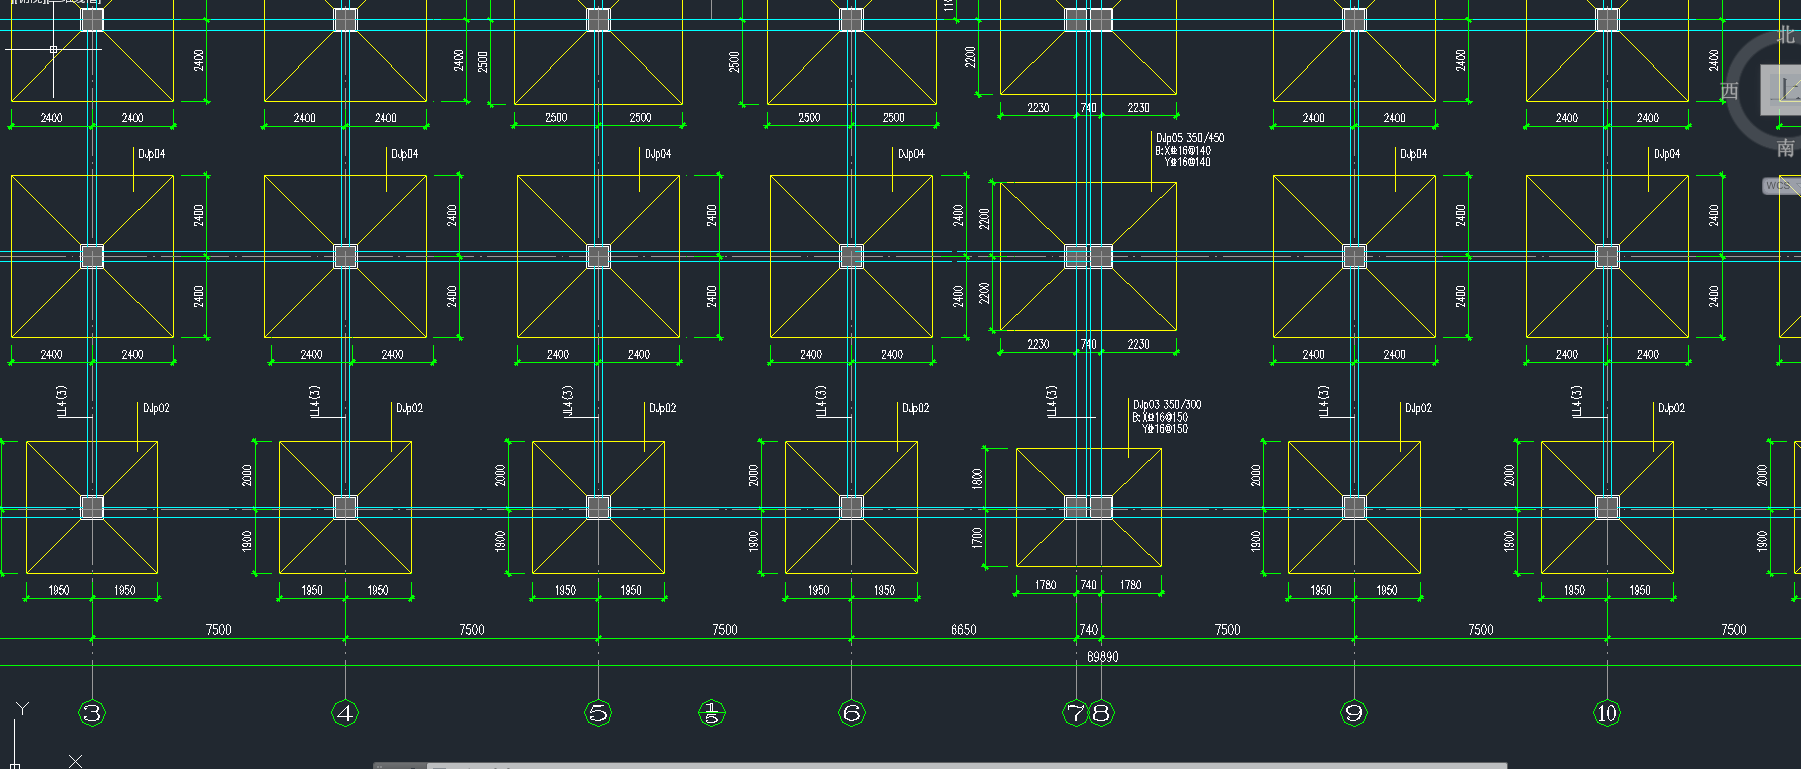Select the '7500' dimension between axes 8 and 9
The width and height of the screenshot is (1801, 769).
[1227, 630]
